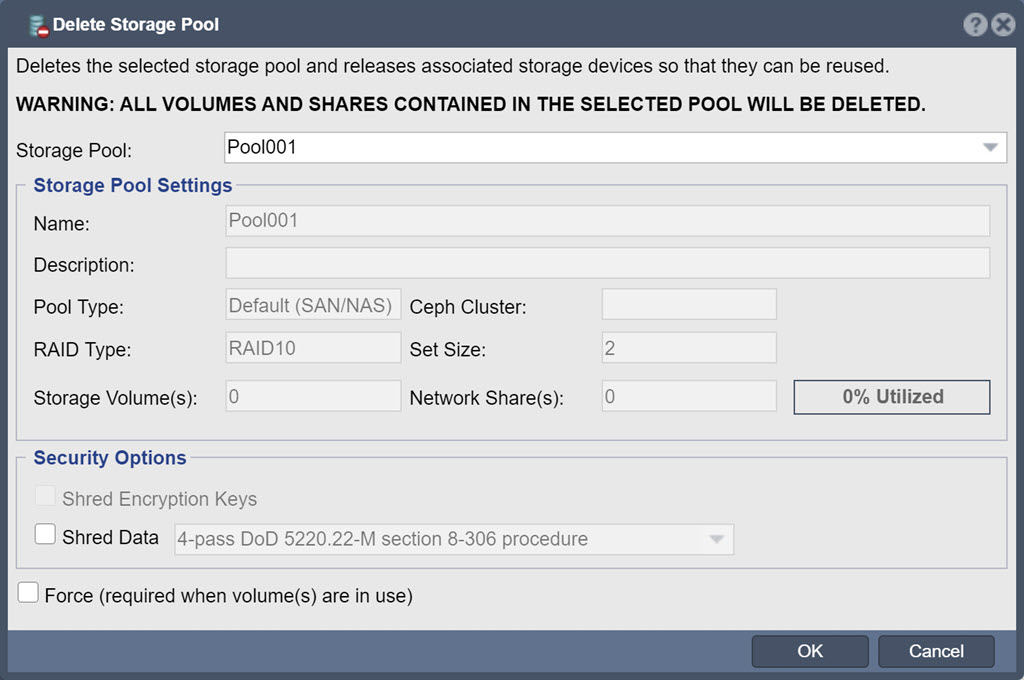Click the empty Description field
Screen dimensions: 1024x680
tap(608, 263)
